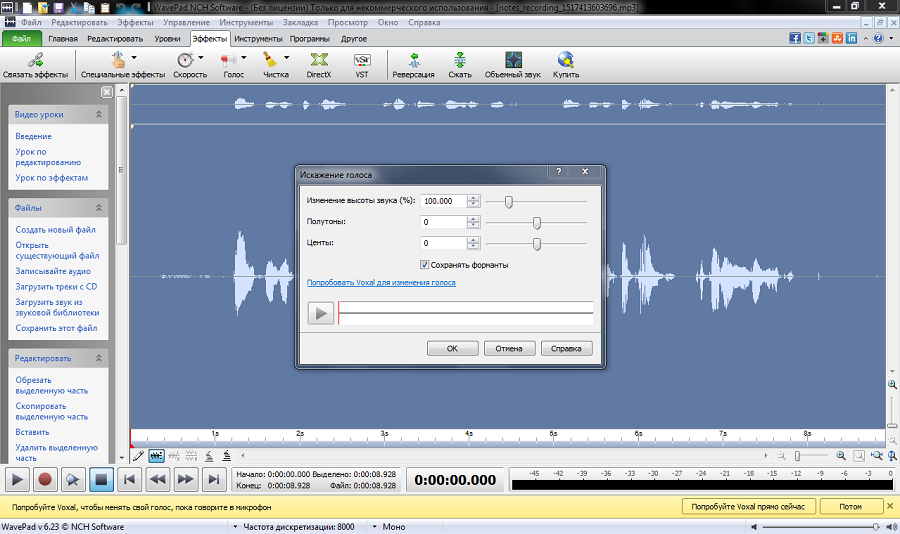Viewport: 900px width, 534px height.
Task: Click the pitch percentage input field
Action: [444, 201]
